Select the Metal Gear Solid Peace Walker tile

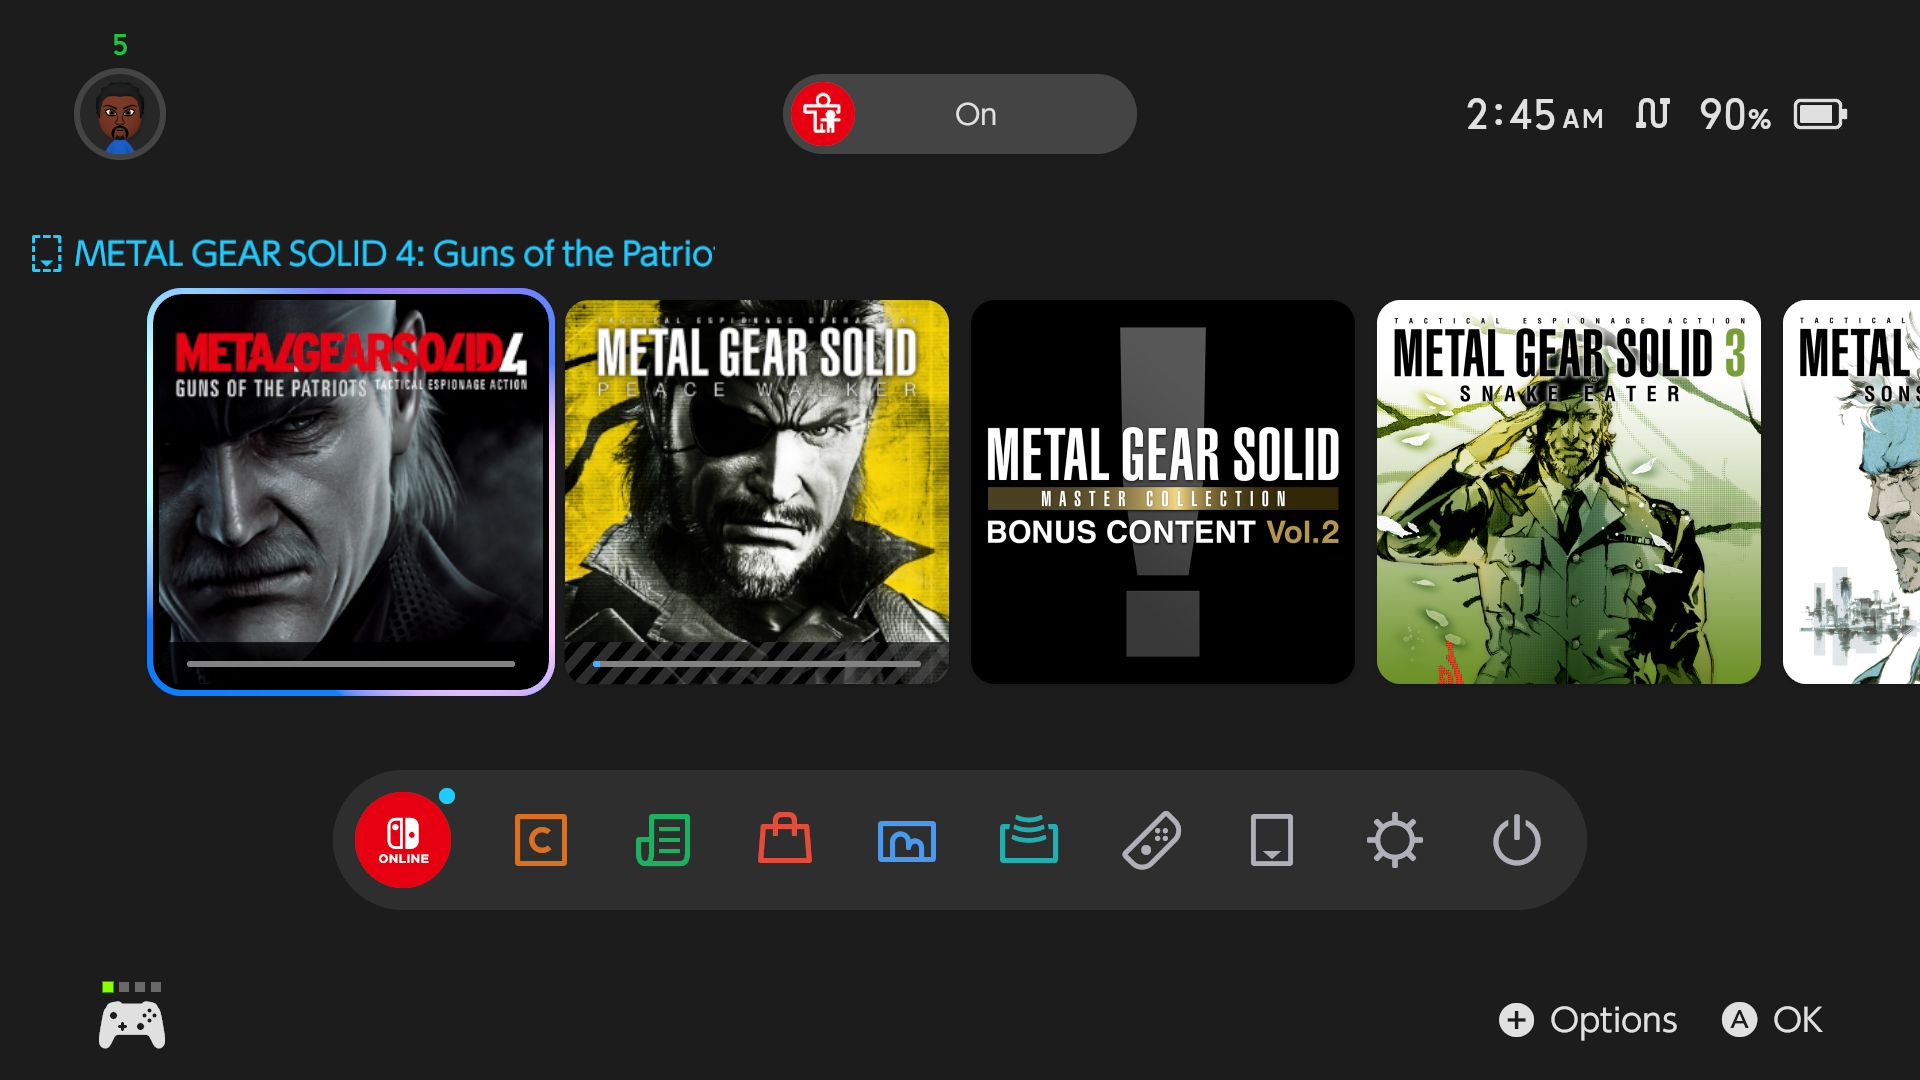click(x=757, y=492)
